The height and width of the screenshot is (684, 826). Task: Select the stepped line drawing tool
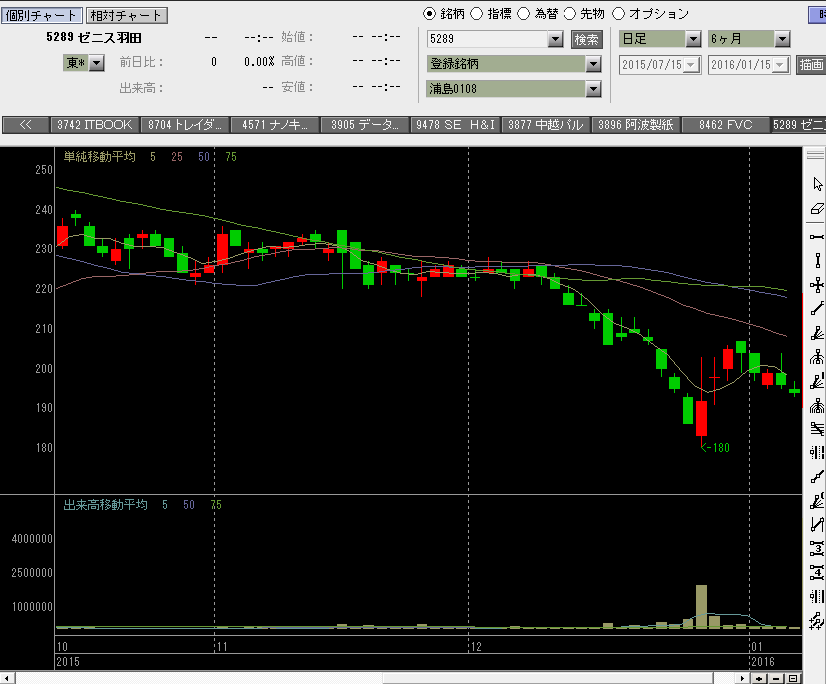point(817,477)
